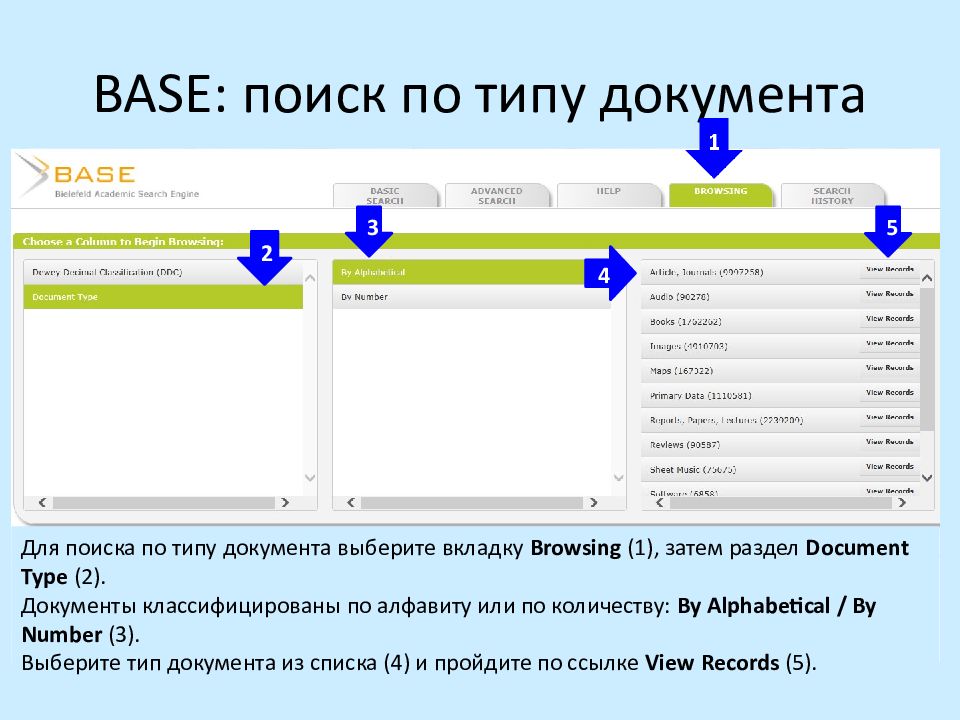Image resolution: width=960 pixels, height=720 pixels.
Task: Click scroll left arrow in middle column
Action: pyautogui.click(x=351, y=503)
